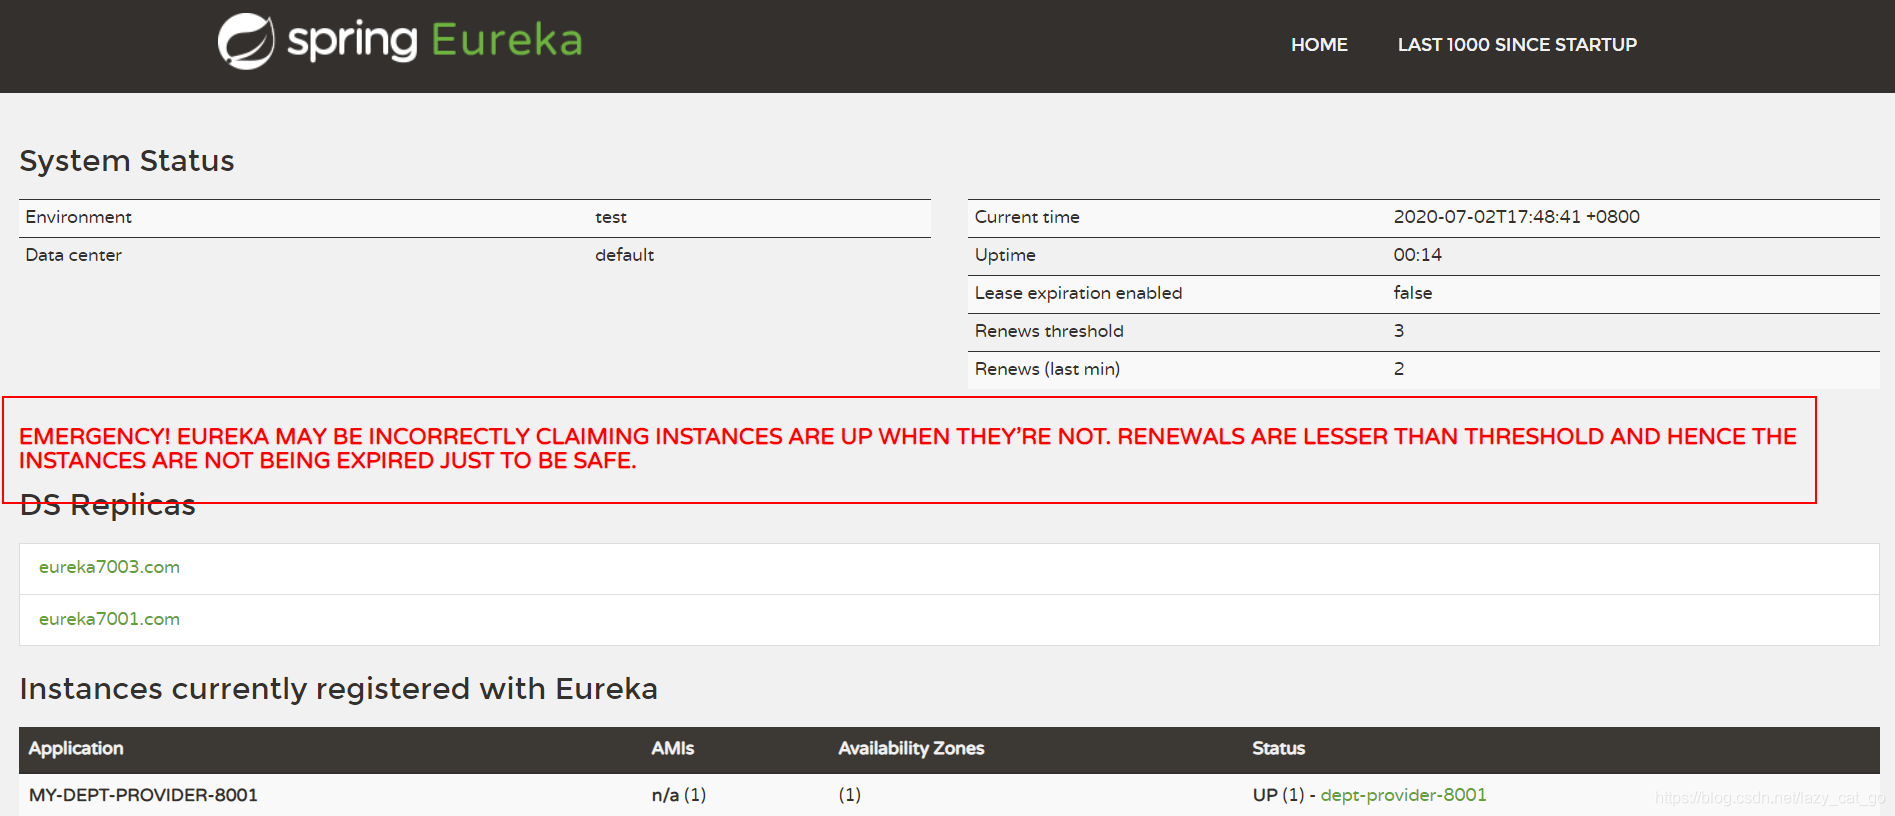Select the Environment label
Screen dimensions: 1895x816
click(x=78, y=217)
